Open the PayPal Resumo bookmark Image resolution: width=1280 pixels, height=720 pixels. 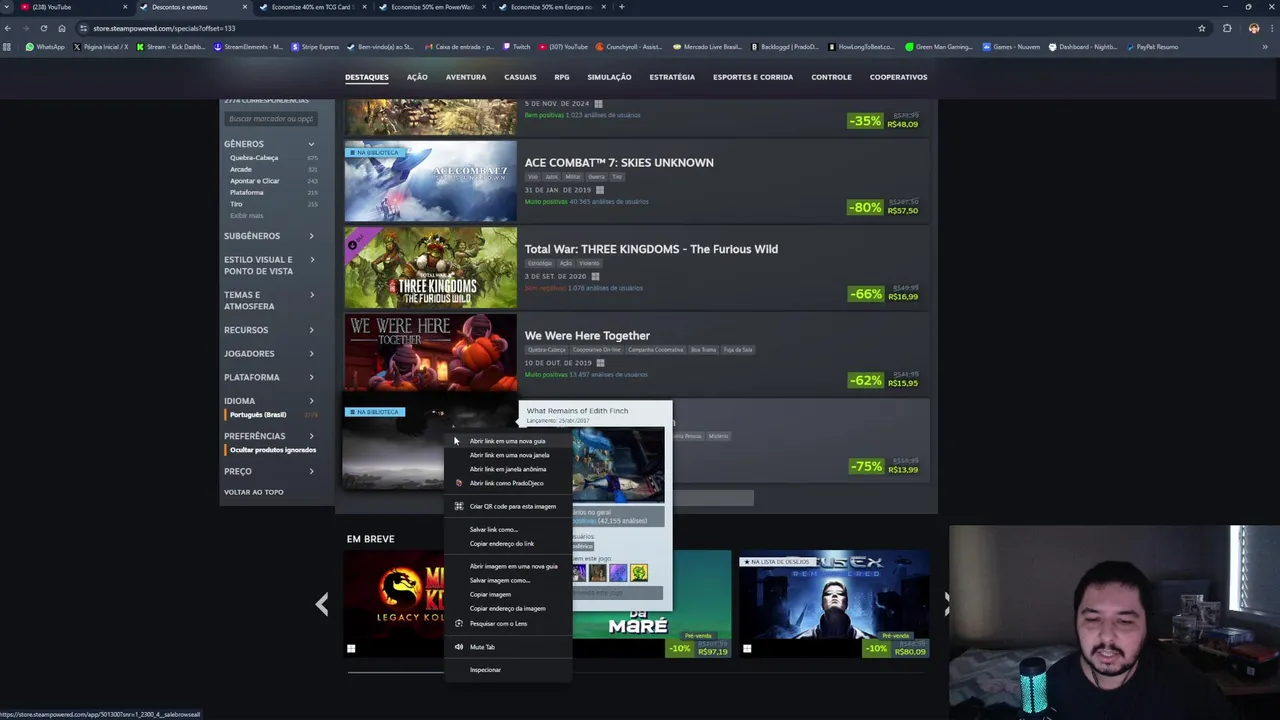pos(1152,47)
